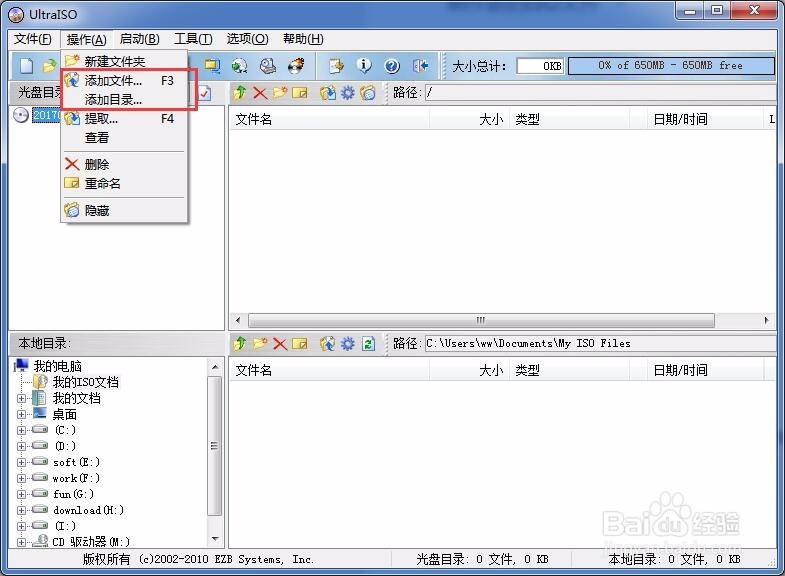Image resolution: width=785 pixels, height=576 pixels.
Task: Sort disc pane by 文件名 column header
Action: pos(329,120)
